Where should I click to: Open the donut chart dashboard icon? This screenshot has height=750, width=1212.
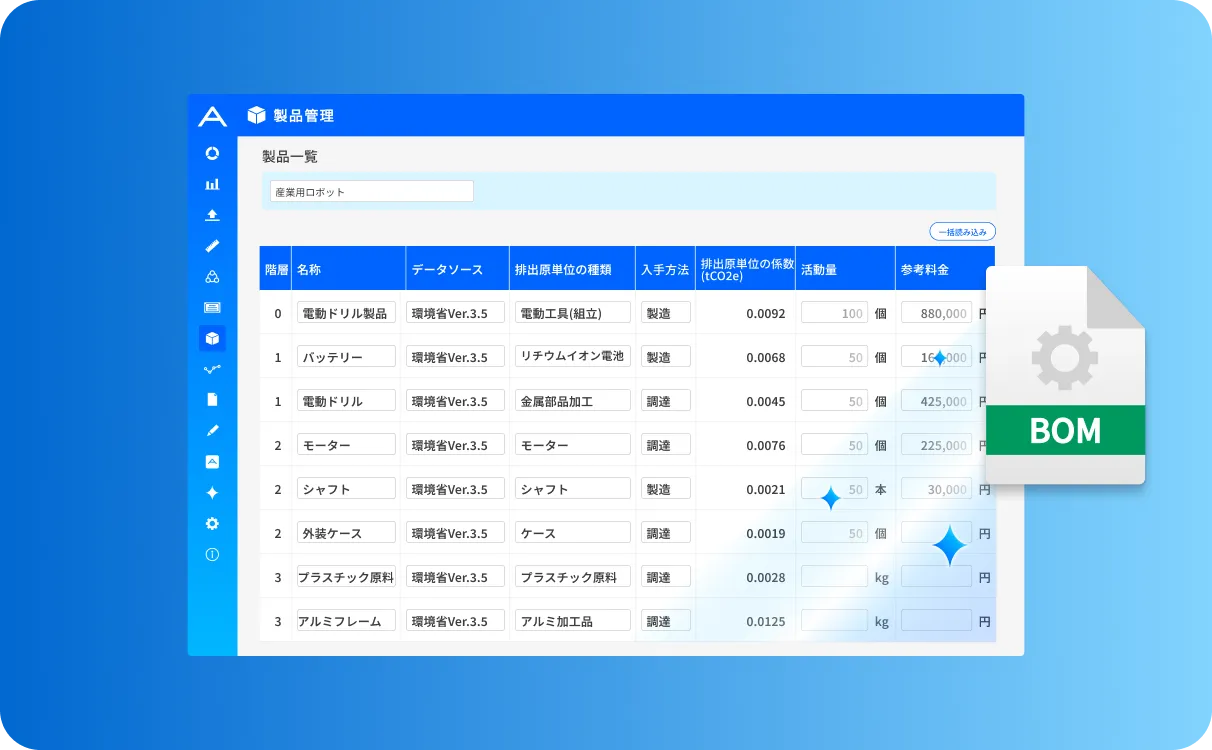pyautogui.click(x=212, y=153)
